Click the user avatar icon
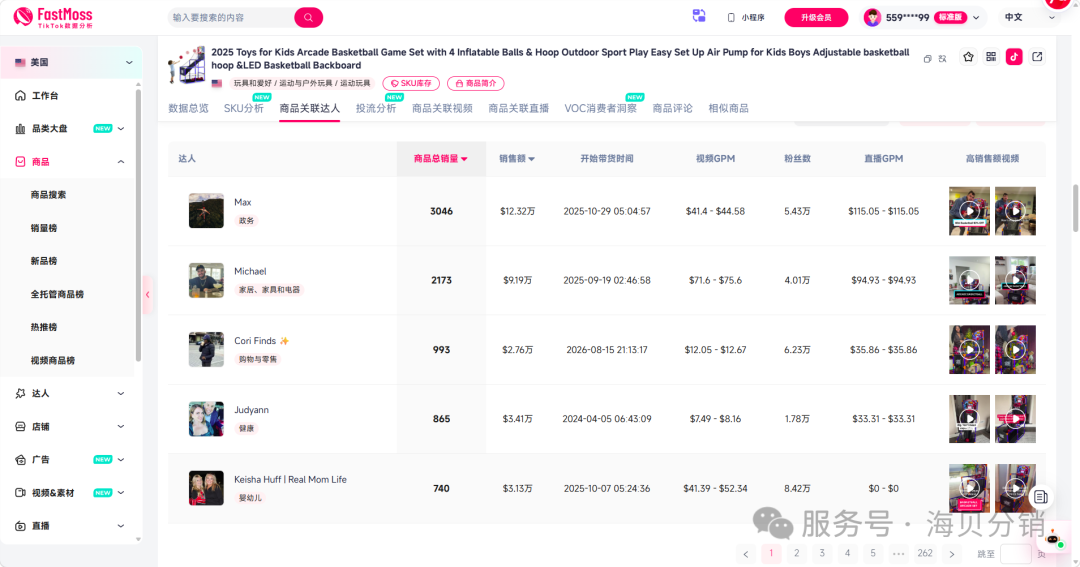The height and width of the screenshot is (567, 1080). 872,17
